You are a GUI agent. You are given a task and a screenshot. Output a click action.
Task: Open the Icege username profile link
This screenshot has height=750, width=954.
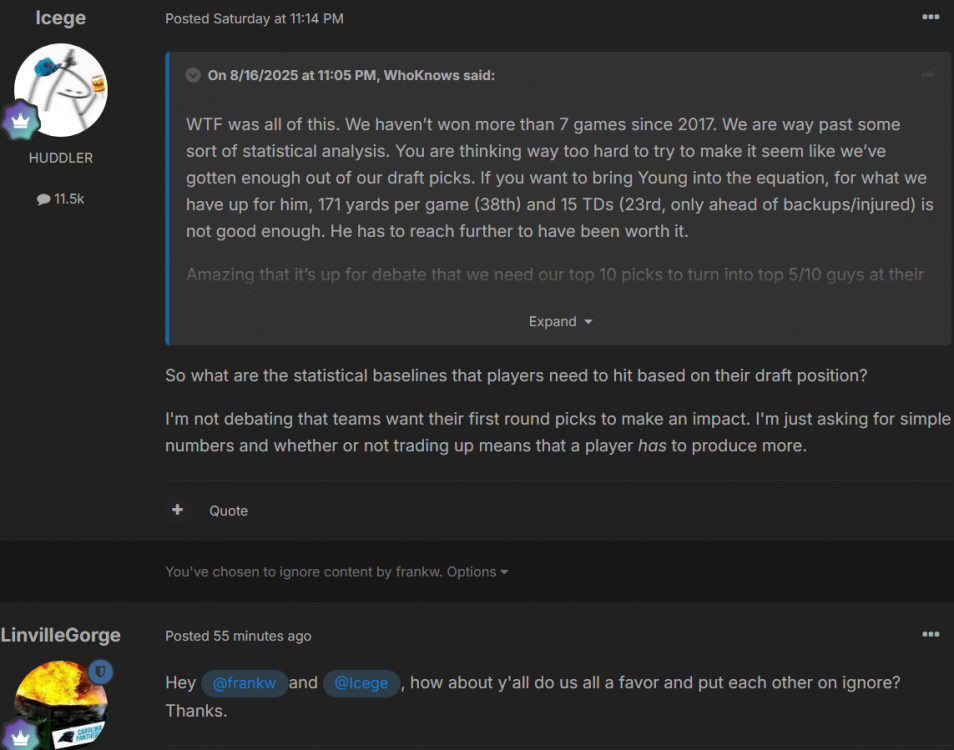click(60, 19)
